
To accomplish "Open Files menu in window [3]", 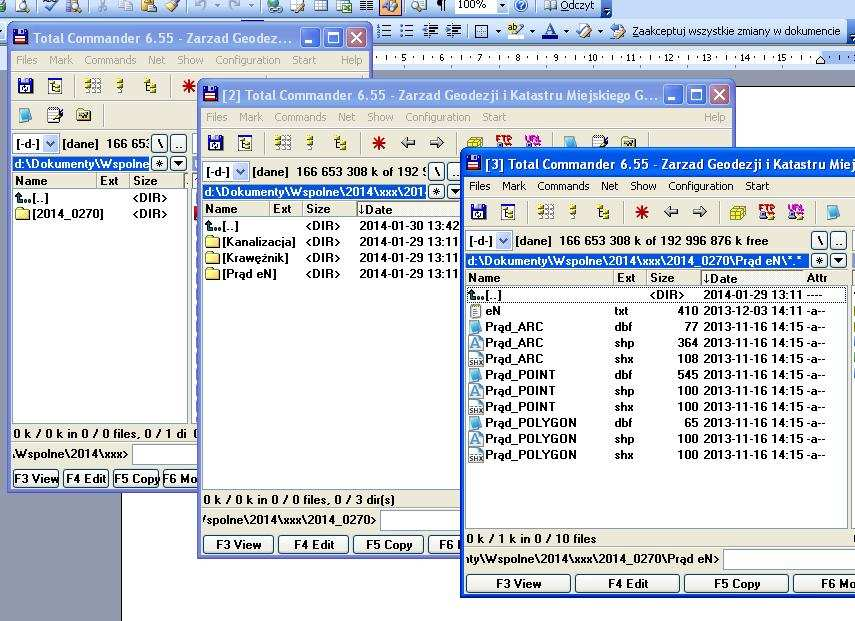I will 479,186.
